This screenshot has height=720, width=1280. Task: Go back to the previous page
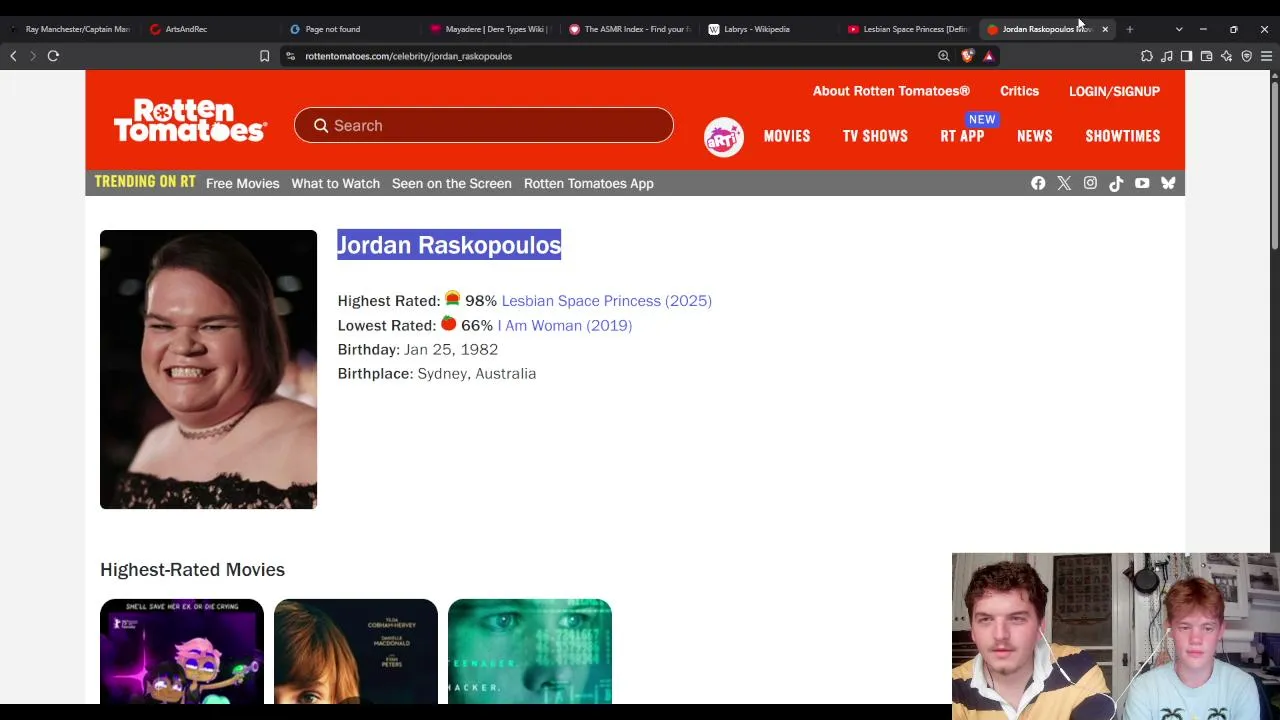point(13,56)
